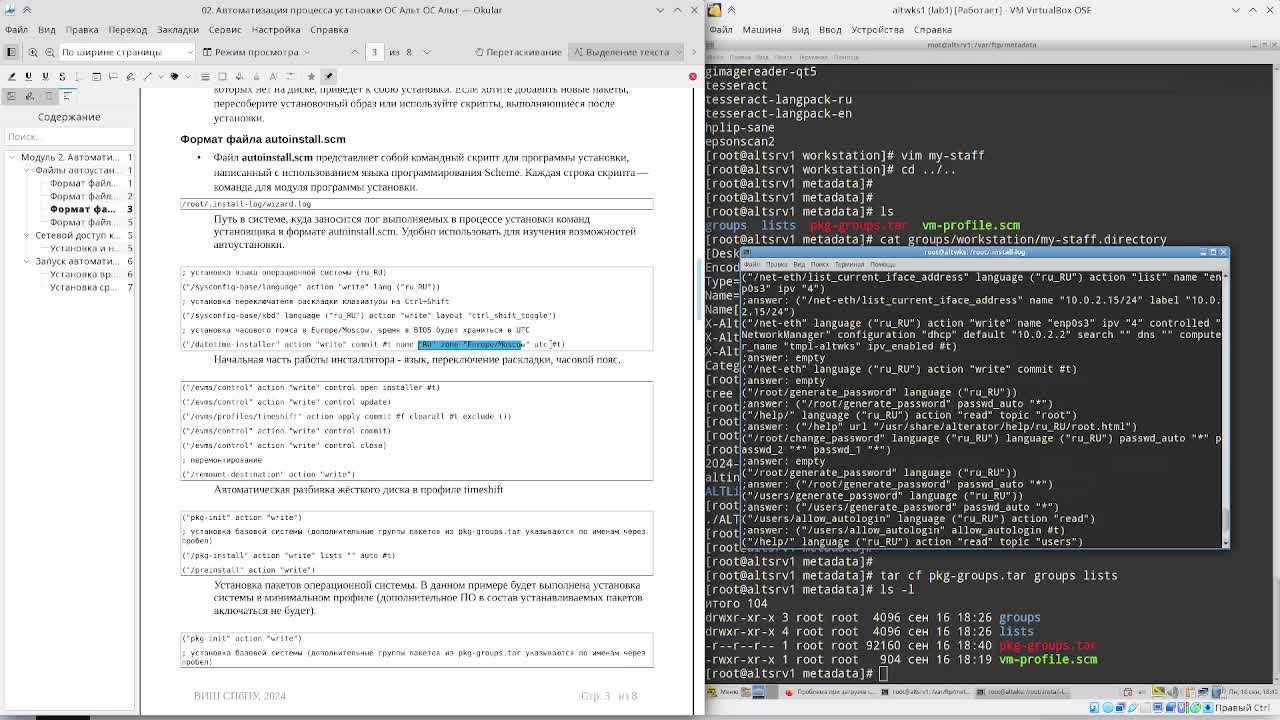
Task: Close the annotation toolbar with red X
Action: [x=692, y=76]
